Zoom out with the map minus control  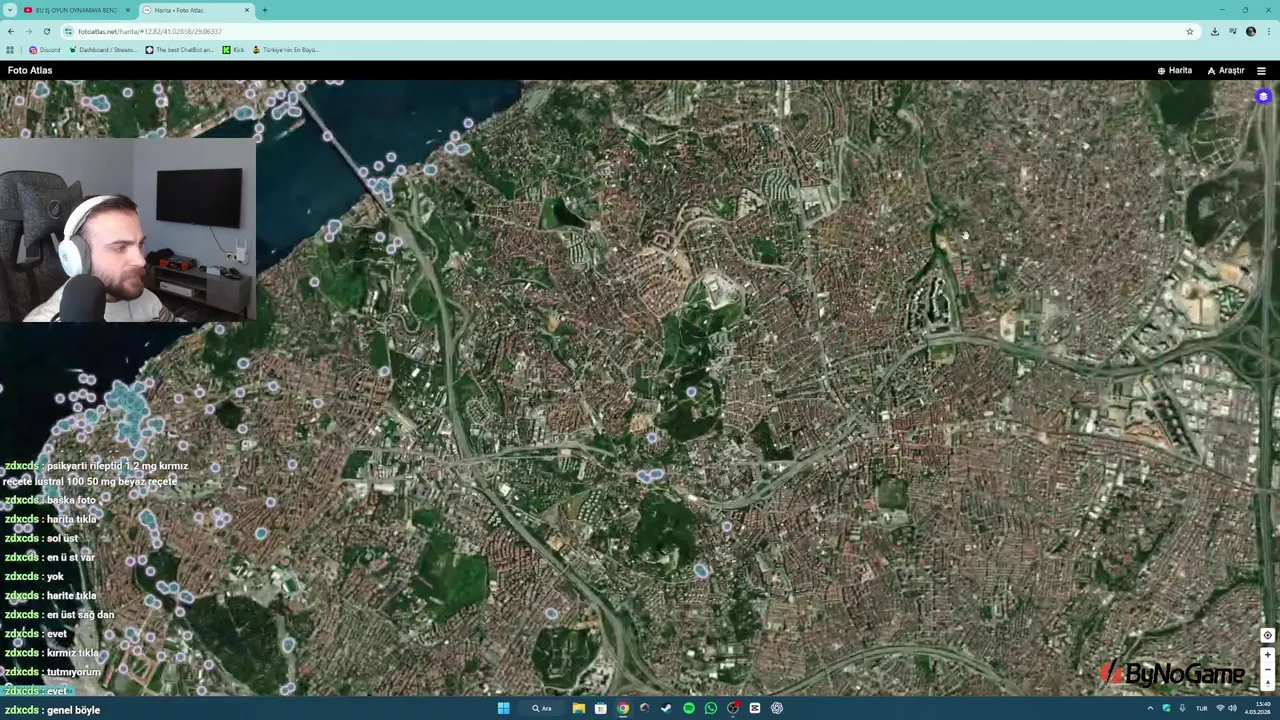(x=1267, y=670)
